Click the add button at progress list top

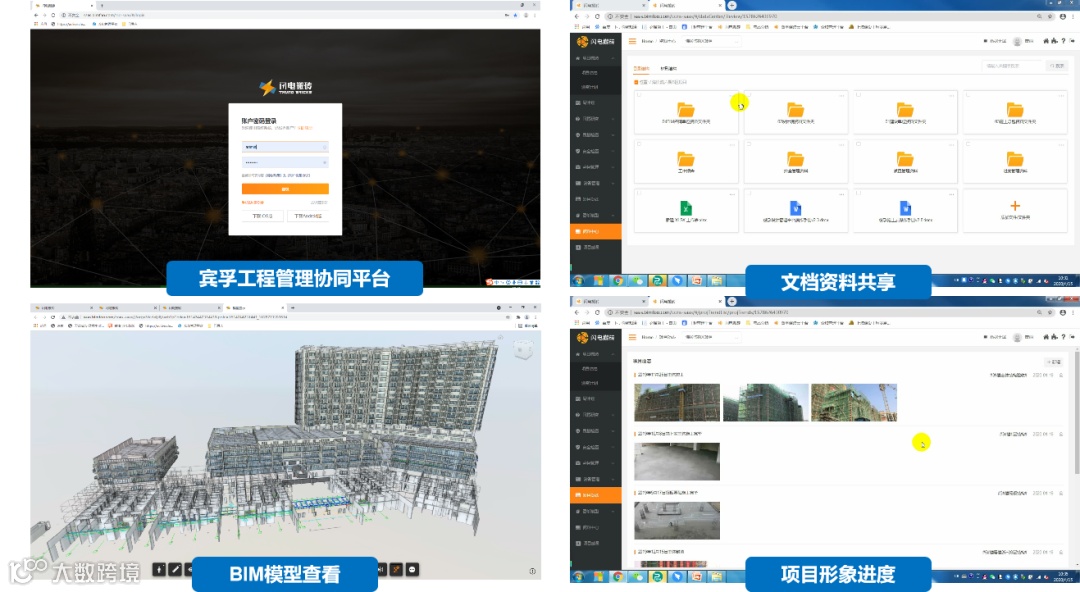point(1054,362)
